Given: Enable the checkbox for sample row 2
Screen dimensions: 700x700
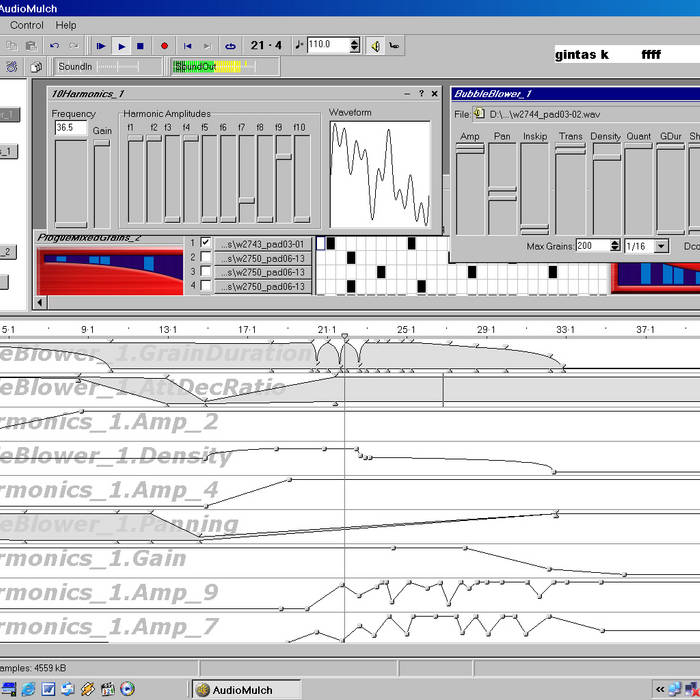Looking at the screenshot, I should coord(205,257).
